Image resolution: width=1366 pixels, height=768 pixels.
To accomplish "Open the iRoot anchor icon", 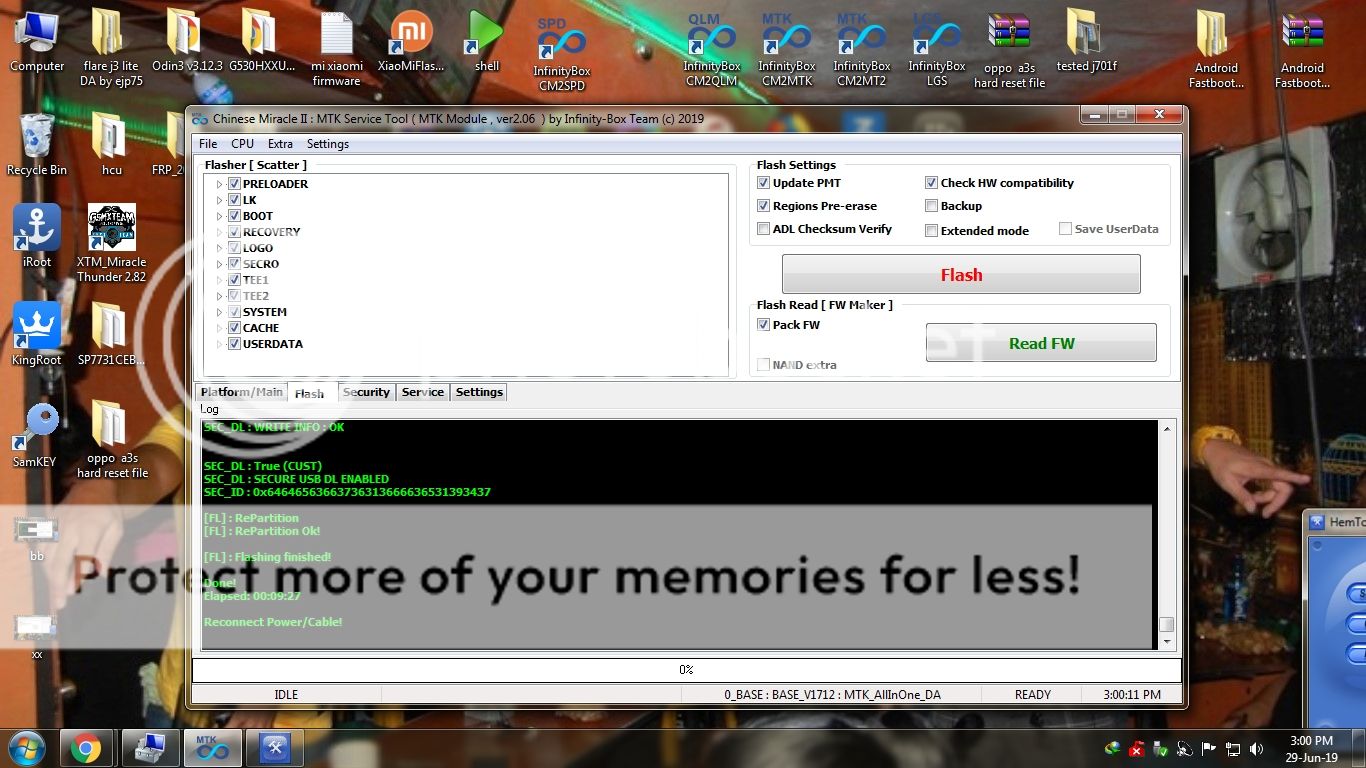I will 37,230.
